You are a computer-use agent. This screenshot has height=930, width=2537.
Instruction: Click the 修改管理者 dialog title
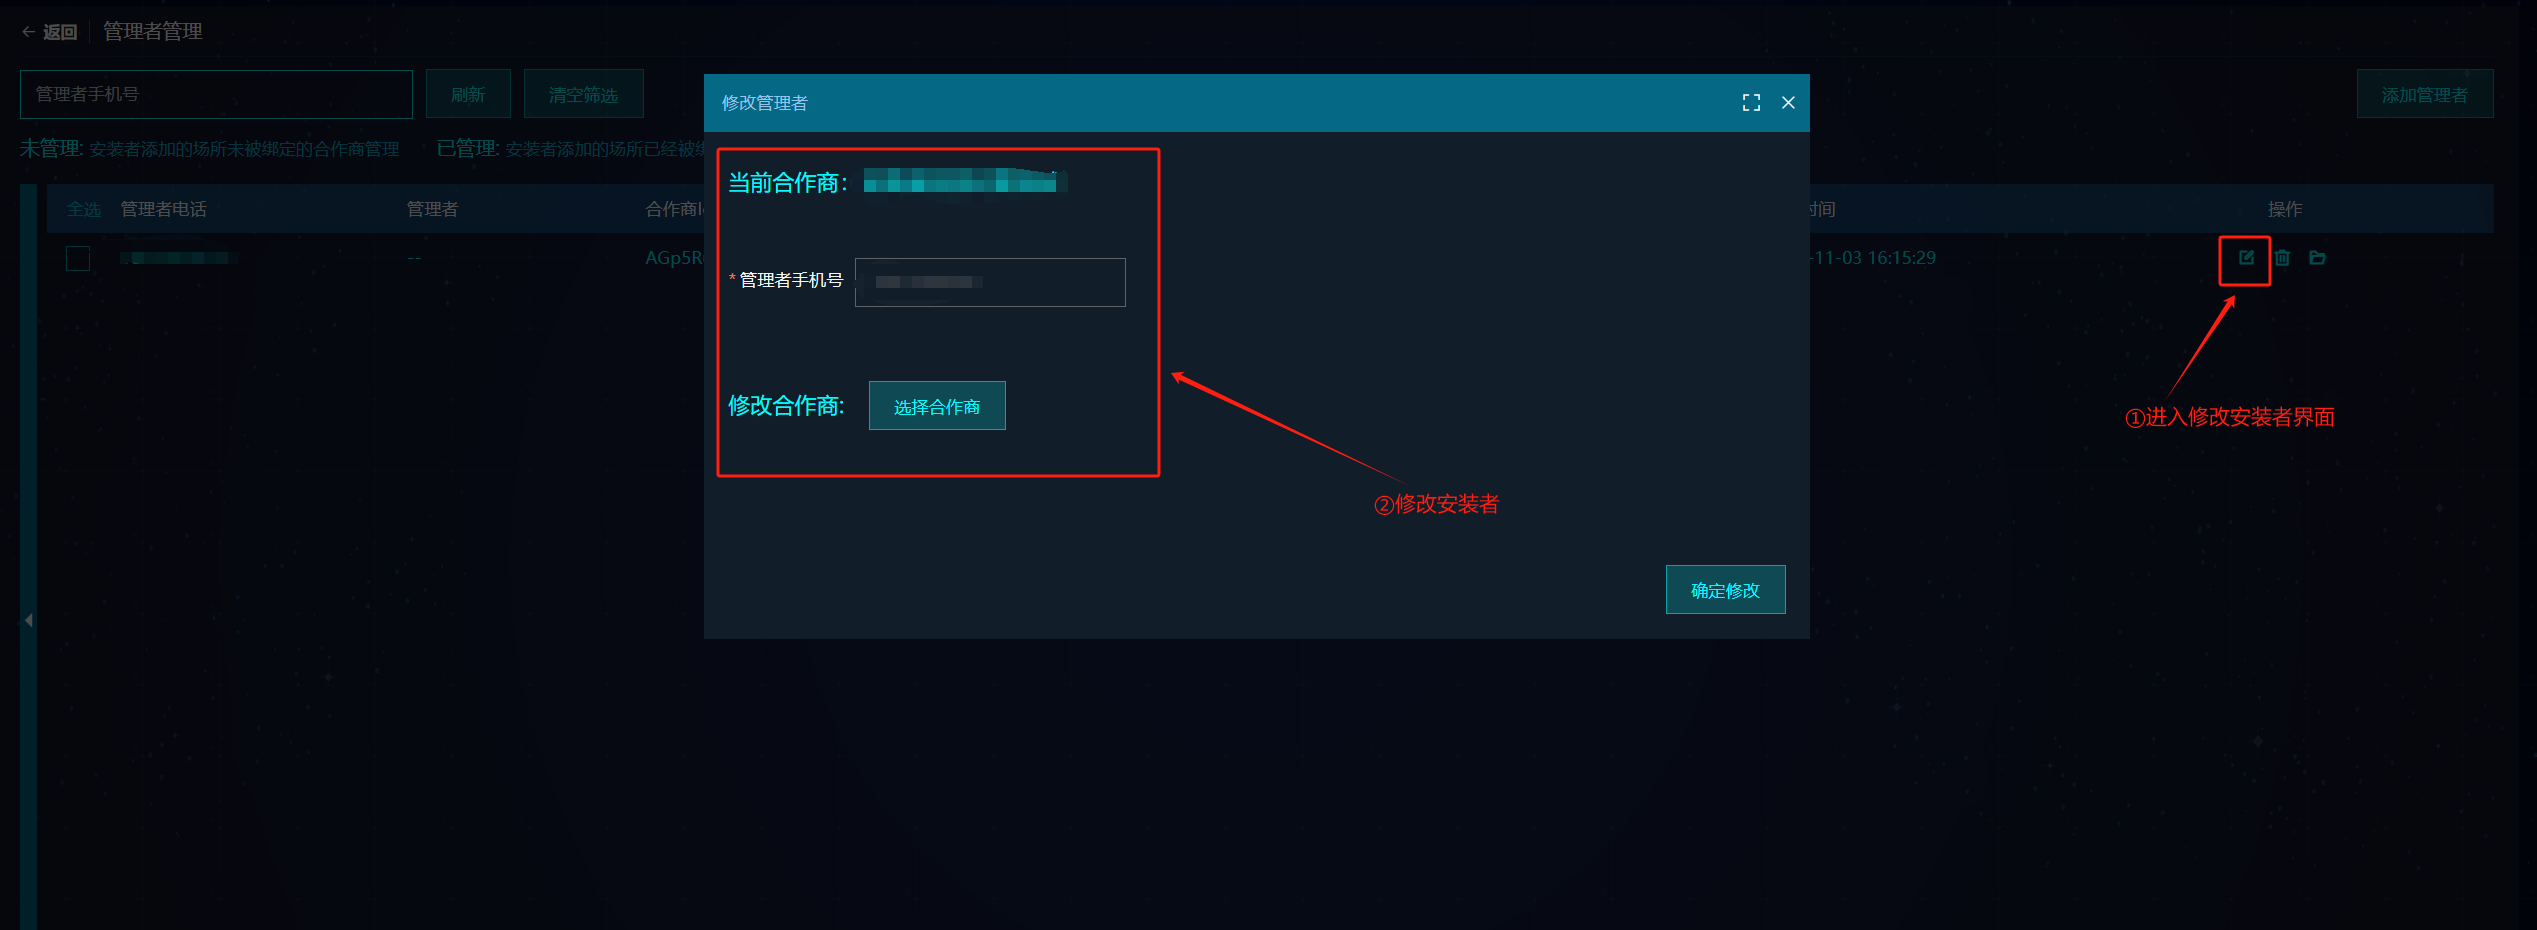(x=765, y=103)
